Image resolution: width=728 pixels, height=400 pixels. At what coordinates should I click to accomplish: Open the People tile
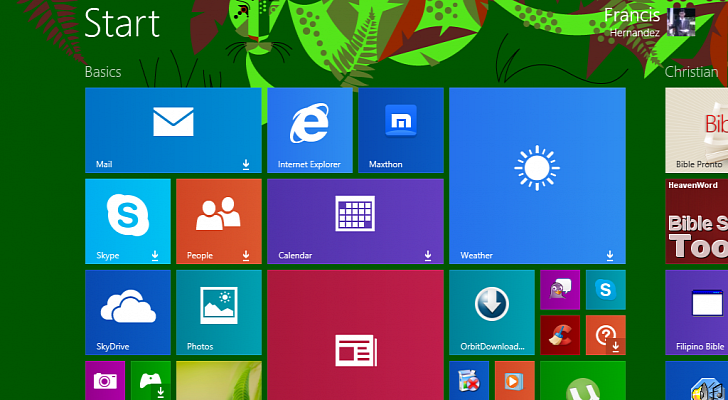point(219,221)
